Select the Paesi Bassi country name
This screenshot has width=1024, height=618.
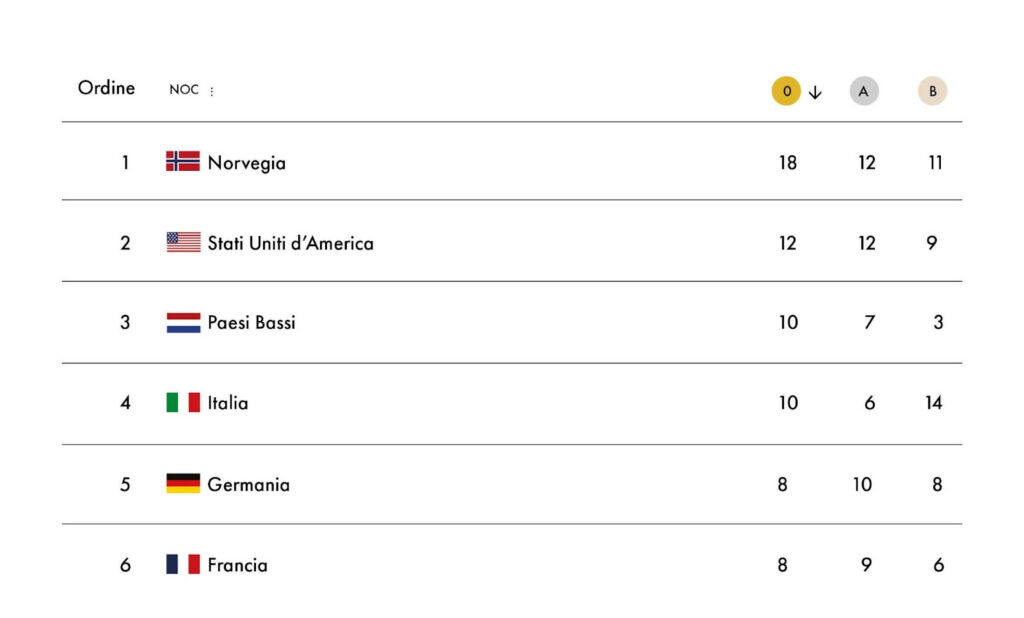click(x=251, y=323)
